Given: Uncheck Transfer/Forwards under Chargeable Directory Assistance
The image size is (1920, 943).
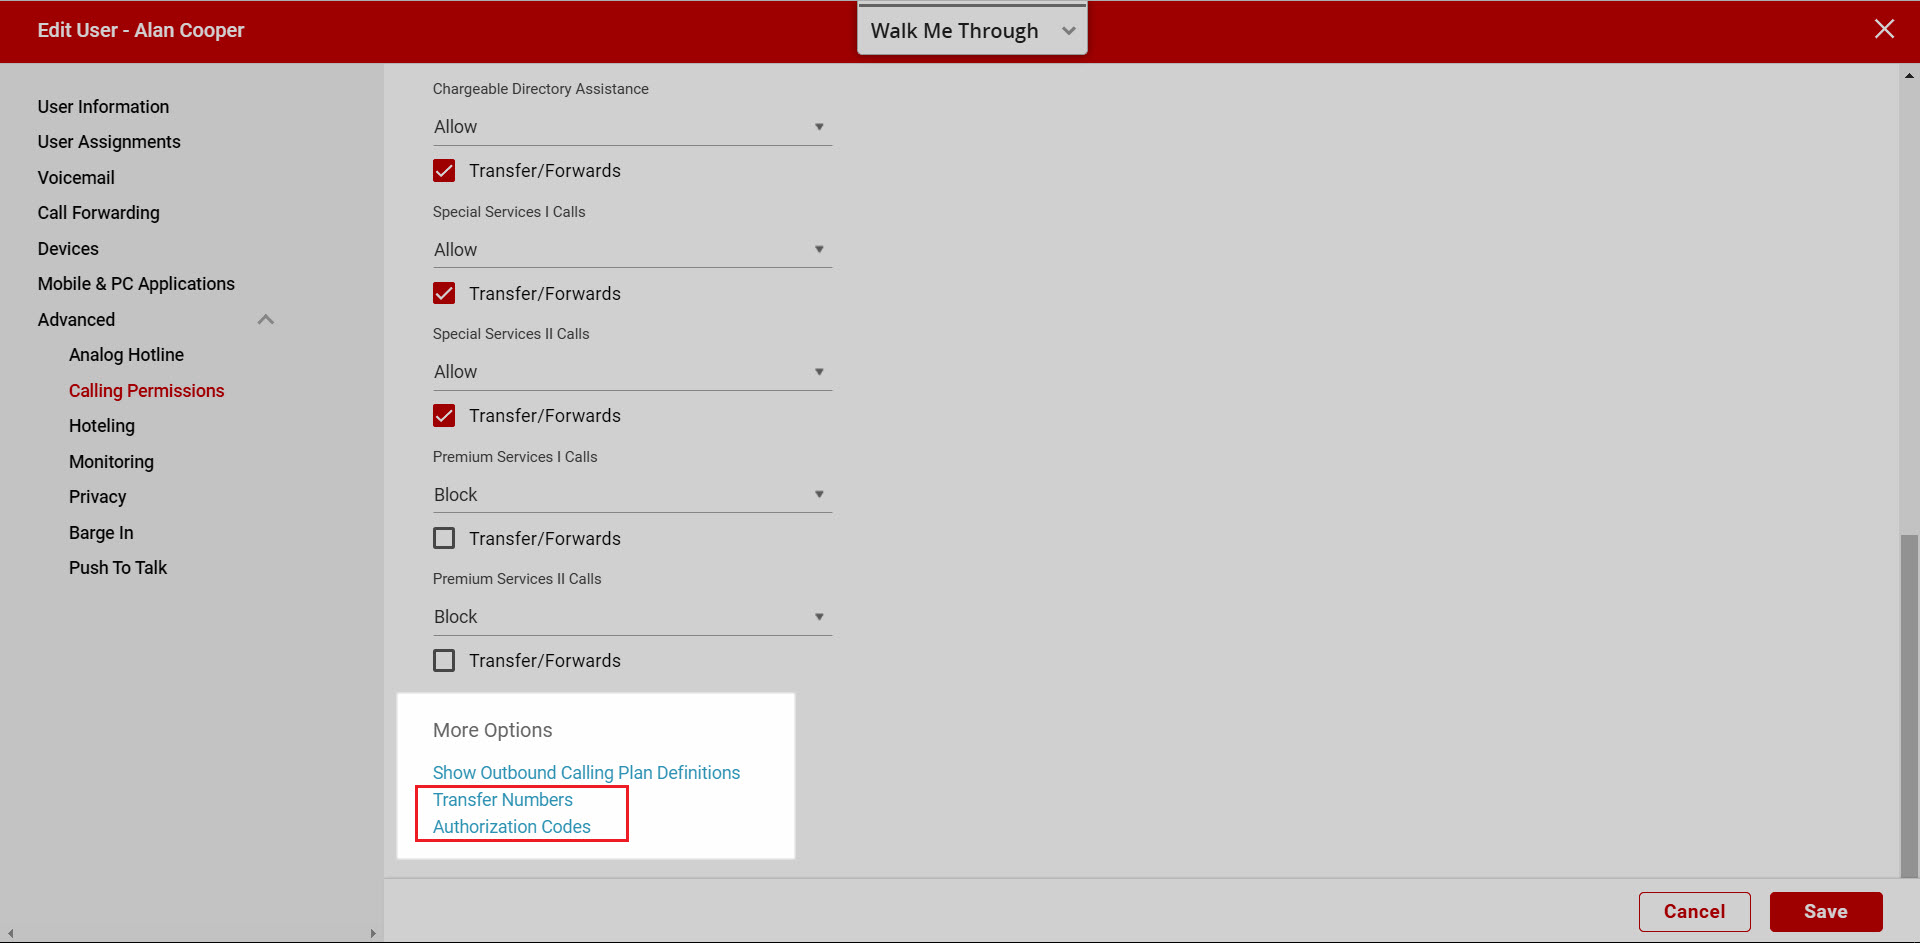Looking at the screenshot, I should pos(444,171).
